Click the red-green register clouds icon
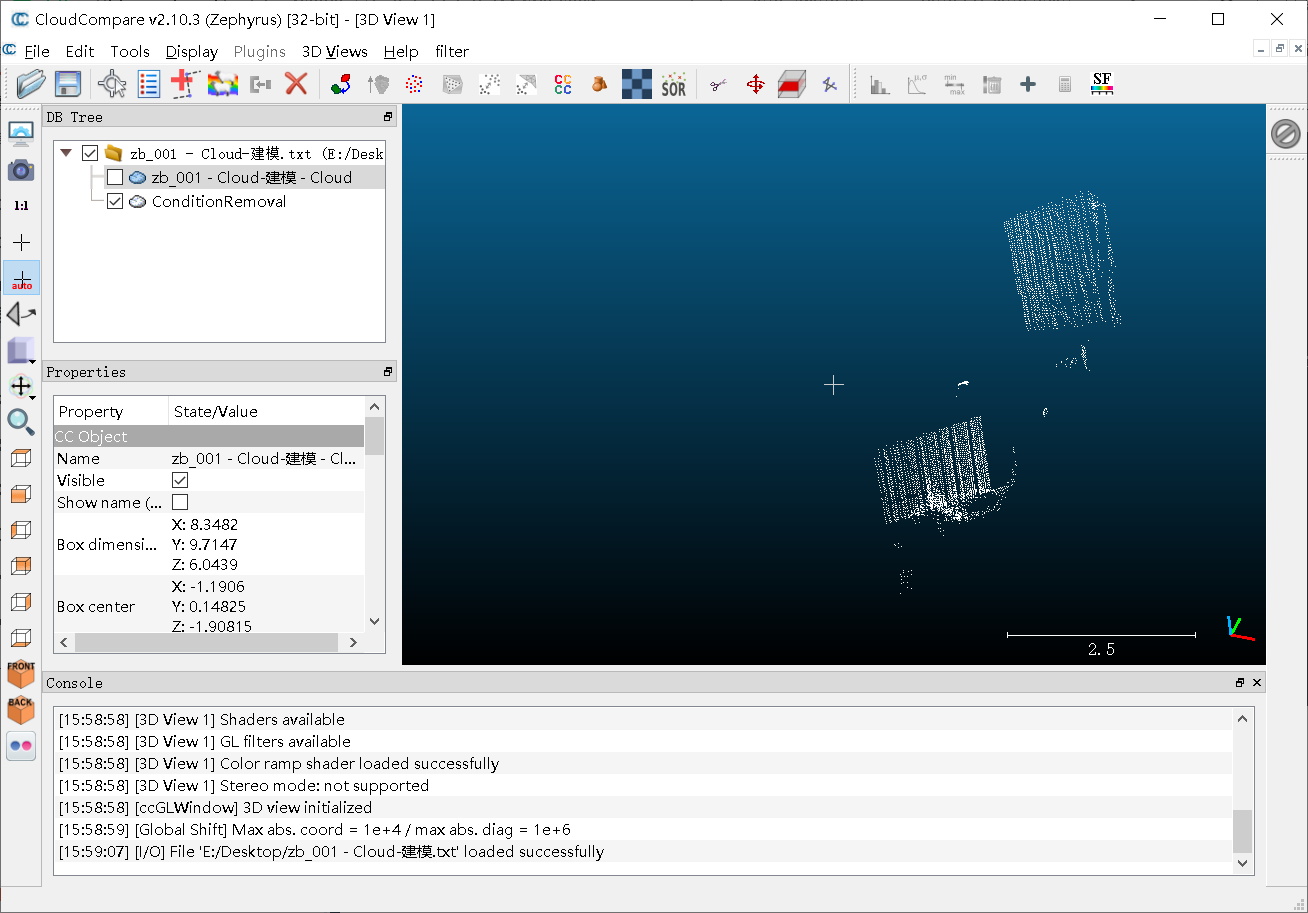 tap(341, 85)
